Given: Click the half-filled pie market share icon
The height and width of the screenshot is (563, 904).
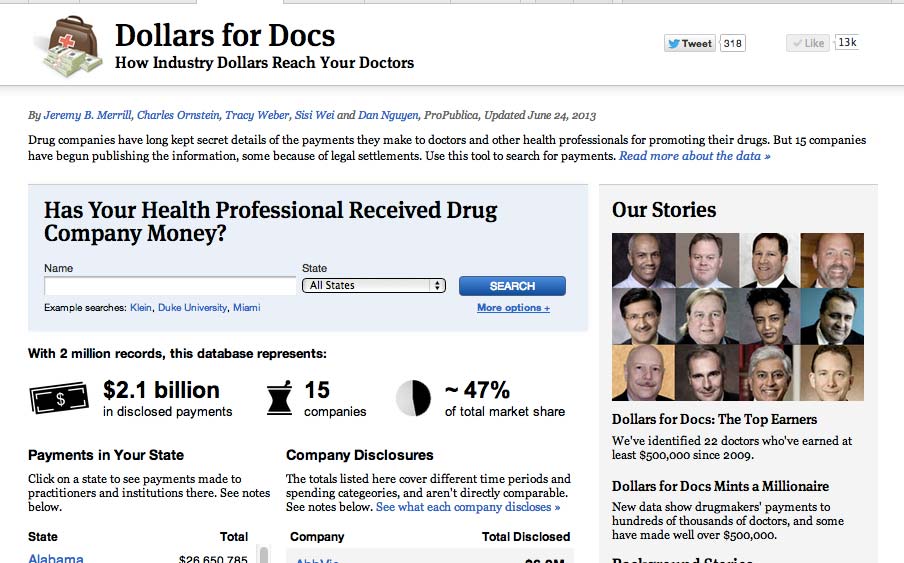Looking at the screenshot, I should (x=413, y=398).
